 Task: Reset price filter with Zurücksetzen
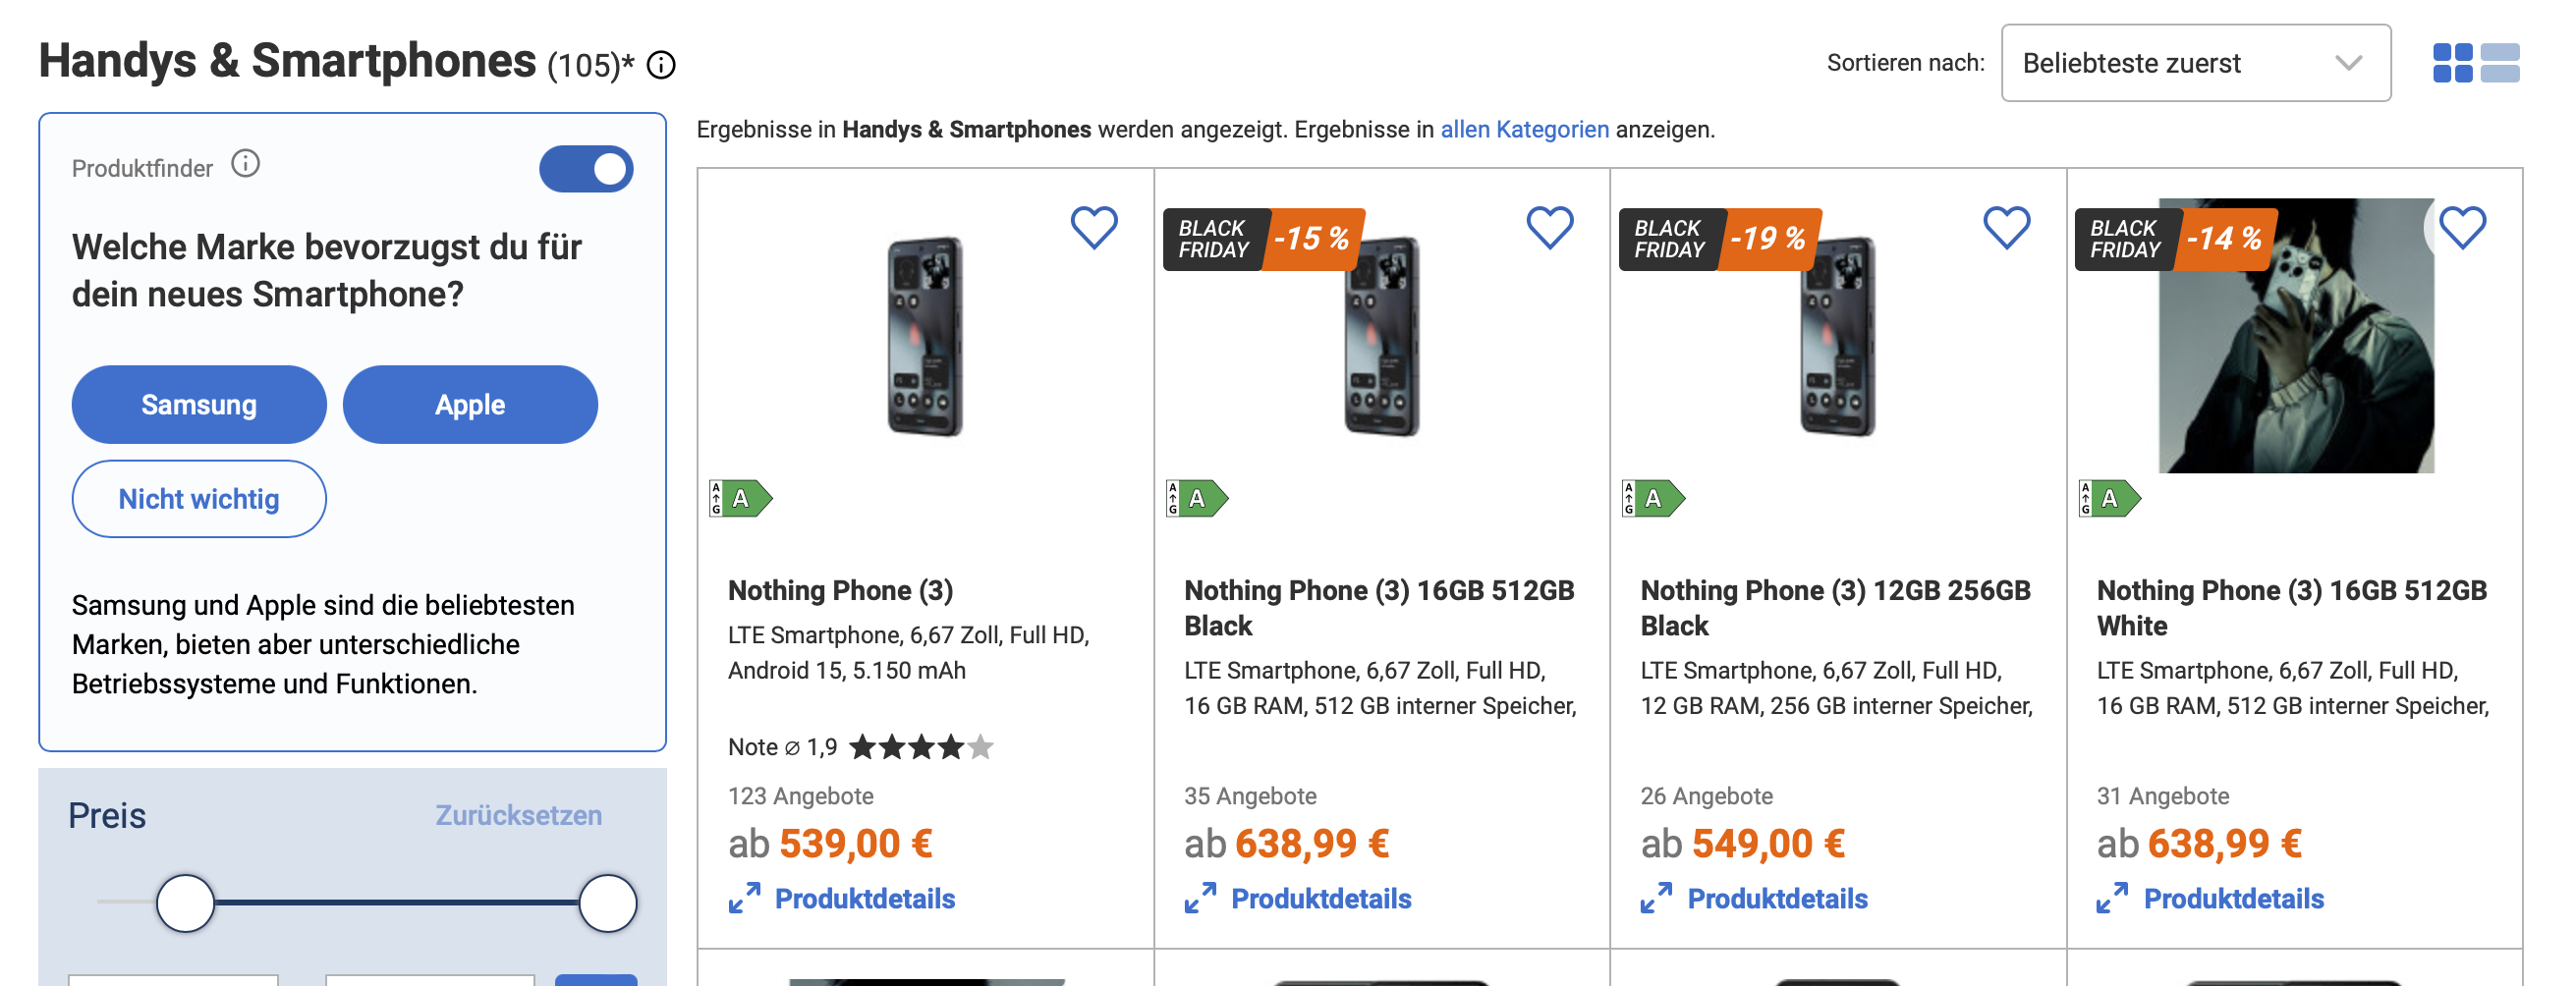pos(518,815)
